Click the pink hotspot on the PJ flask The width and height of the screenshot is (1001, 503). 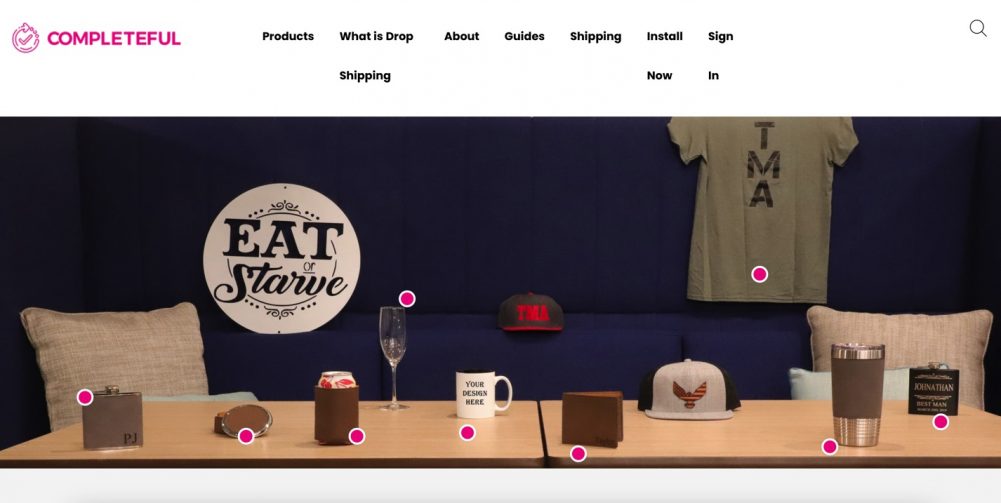[x=85, y=397]
